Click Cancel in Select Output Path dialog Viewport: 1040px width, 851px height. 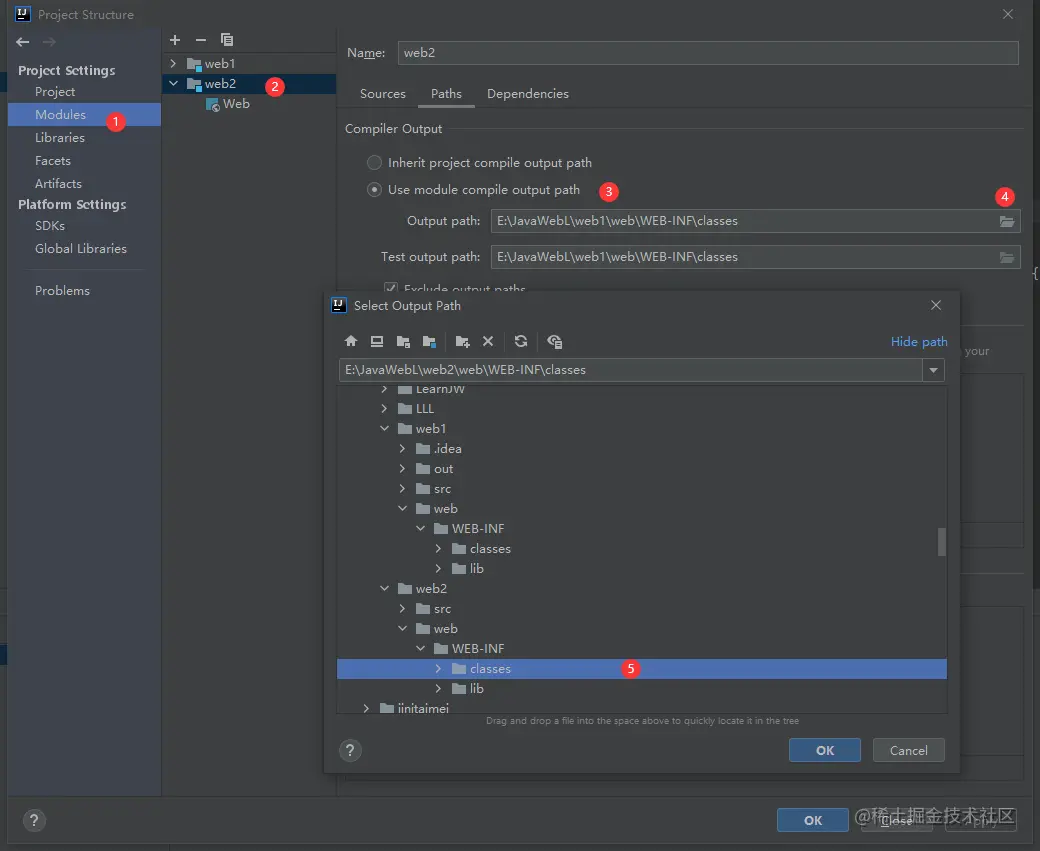point(909,750)
